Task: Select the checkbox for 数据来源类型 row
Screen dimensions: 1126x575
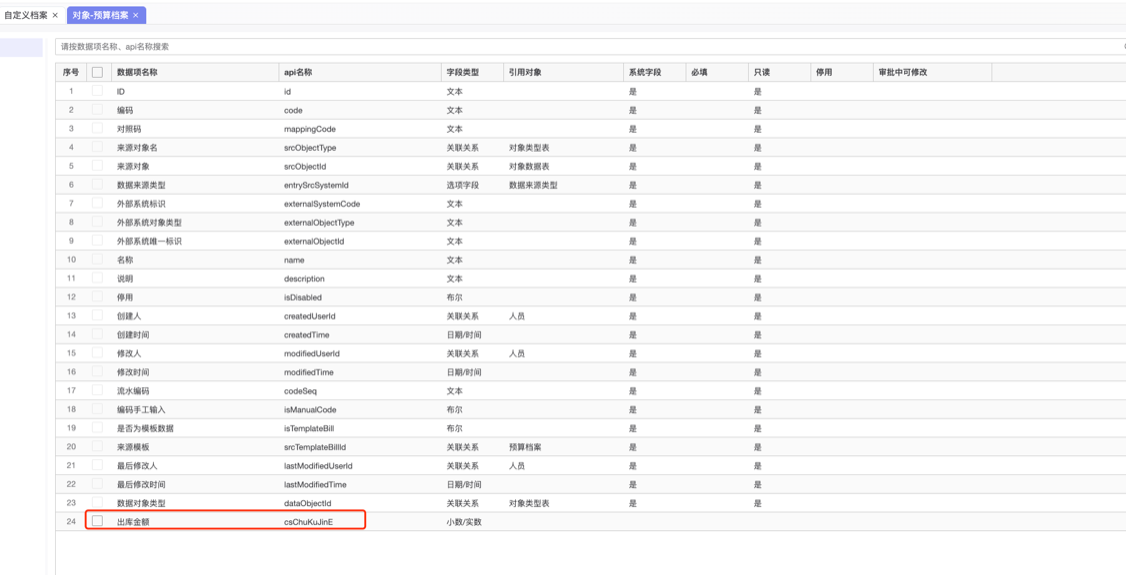Action: (x=97, y=184)
